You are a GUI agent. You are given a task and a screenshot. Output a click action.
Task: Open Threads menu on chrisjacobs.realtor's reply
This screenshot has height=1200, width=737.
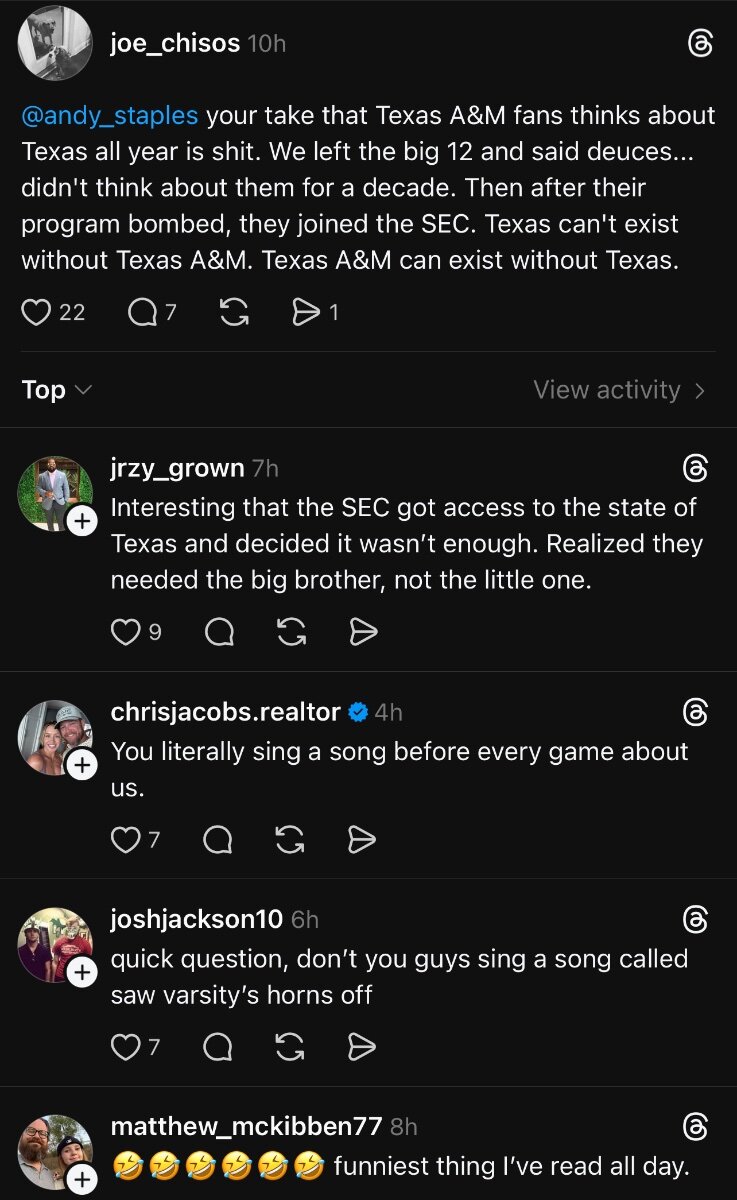click(695, 712)
